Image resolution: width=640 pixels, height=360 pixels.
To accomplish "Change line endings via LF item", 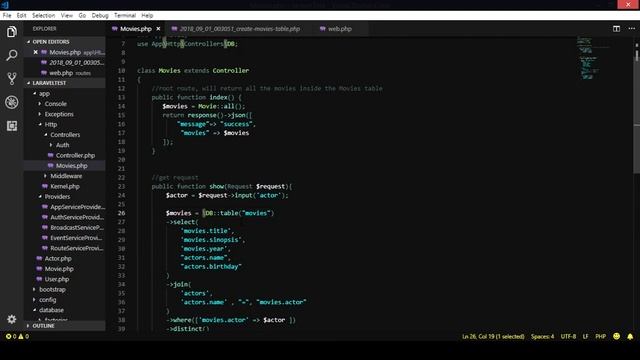I will (x=585, y=336).
